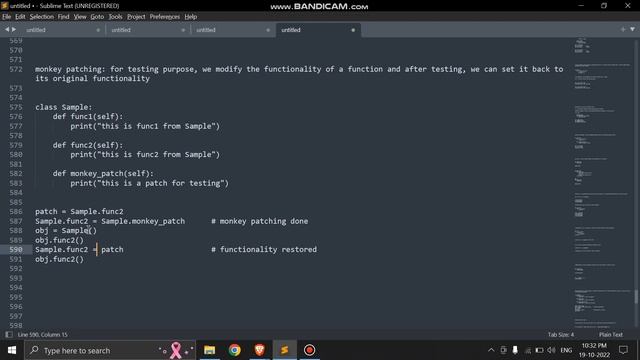Close the second untitled tab's unsaved dot

183,30
